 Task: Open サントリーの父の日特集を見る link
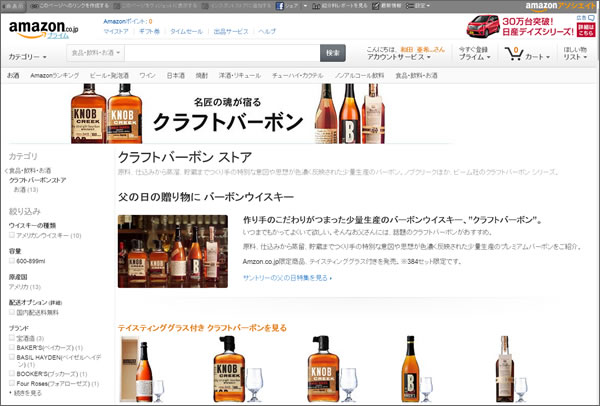(287, 278)
